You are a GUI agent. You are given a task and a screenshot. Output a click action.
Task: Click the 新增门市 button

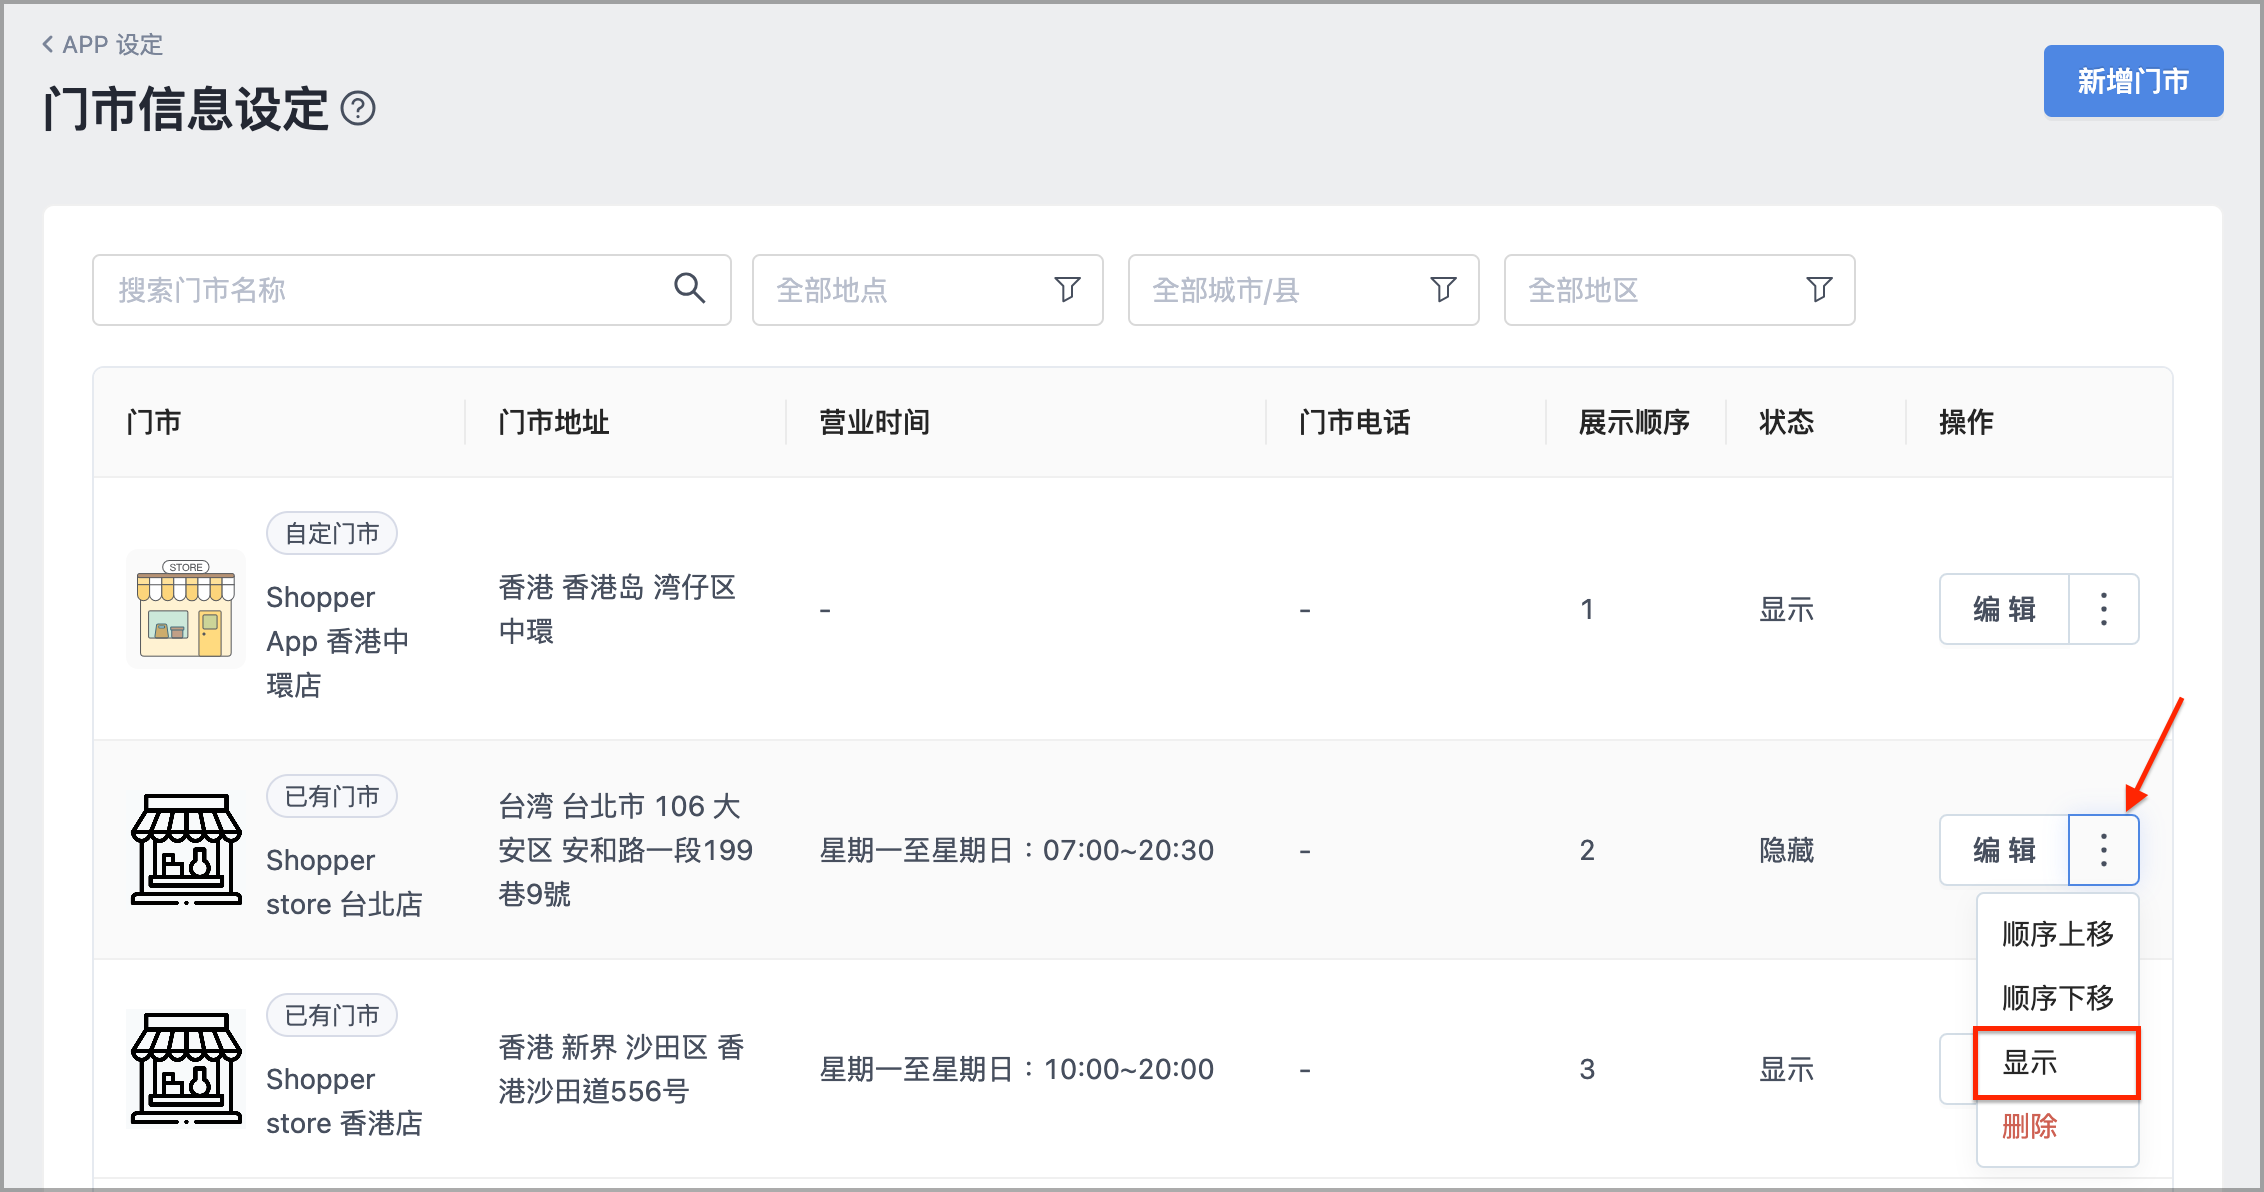2133,81
